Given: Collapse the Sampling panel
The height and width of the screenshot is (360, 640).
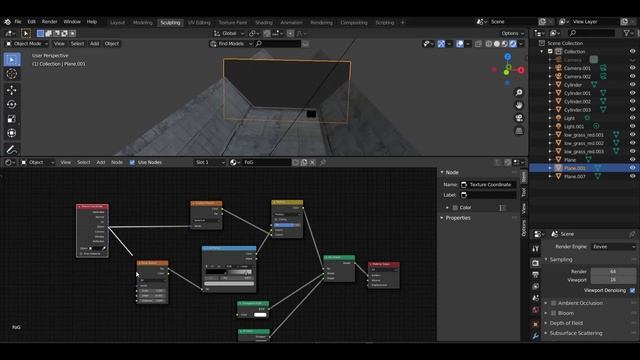Looking at the screenshot, I should pyautogui.click(x=561, y=260).
